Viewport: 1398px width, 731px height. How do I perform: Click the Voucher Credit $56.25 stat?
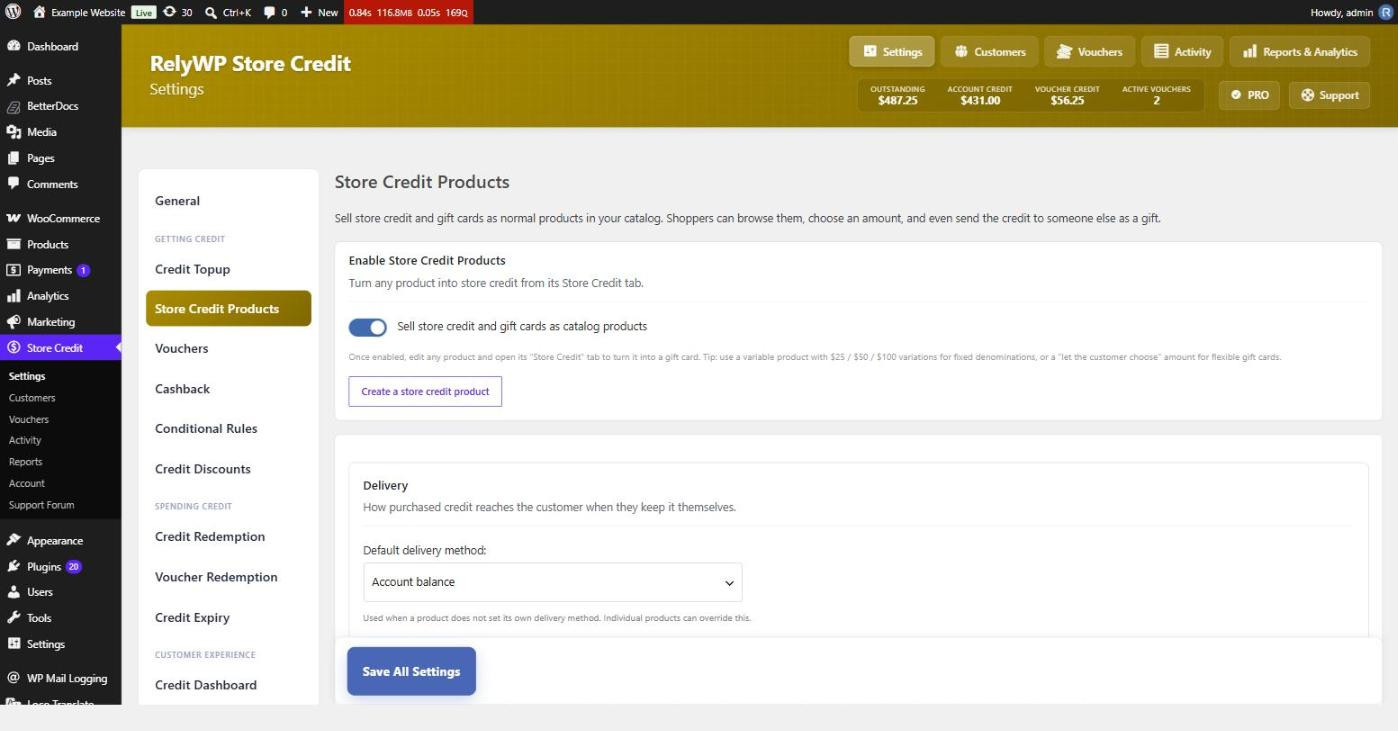(x=1067, y=95)
